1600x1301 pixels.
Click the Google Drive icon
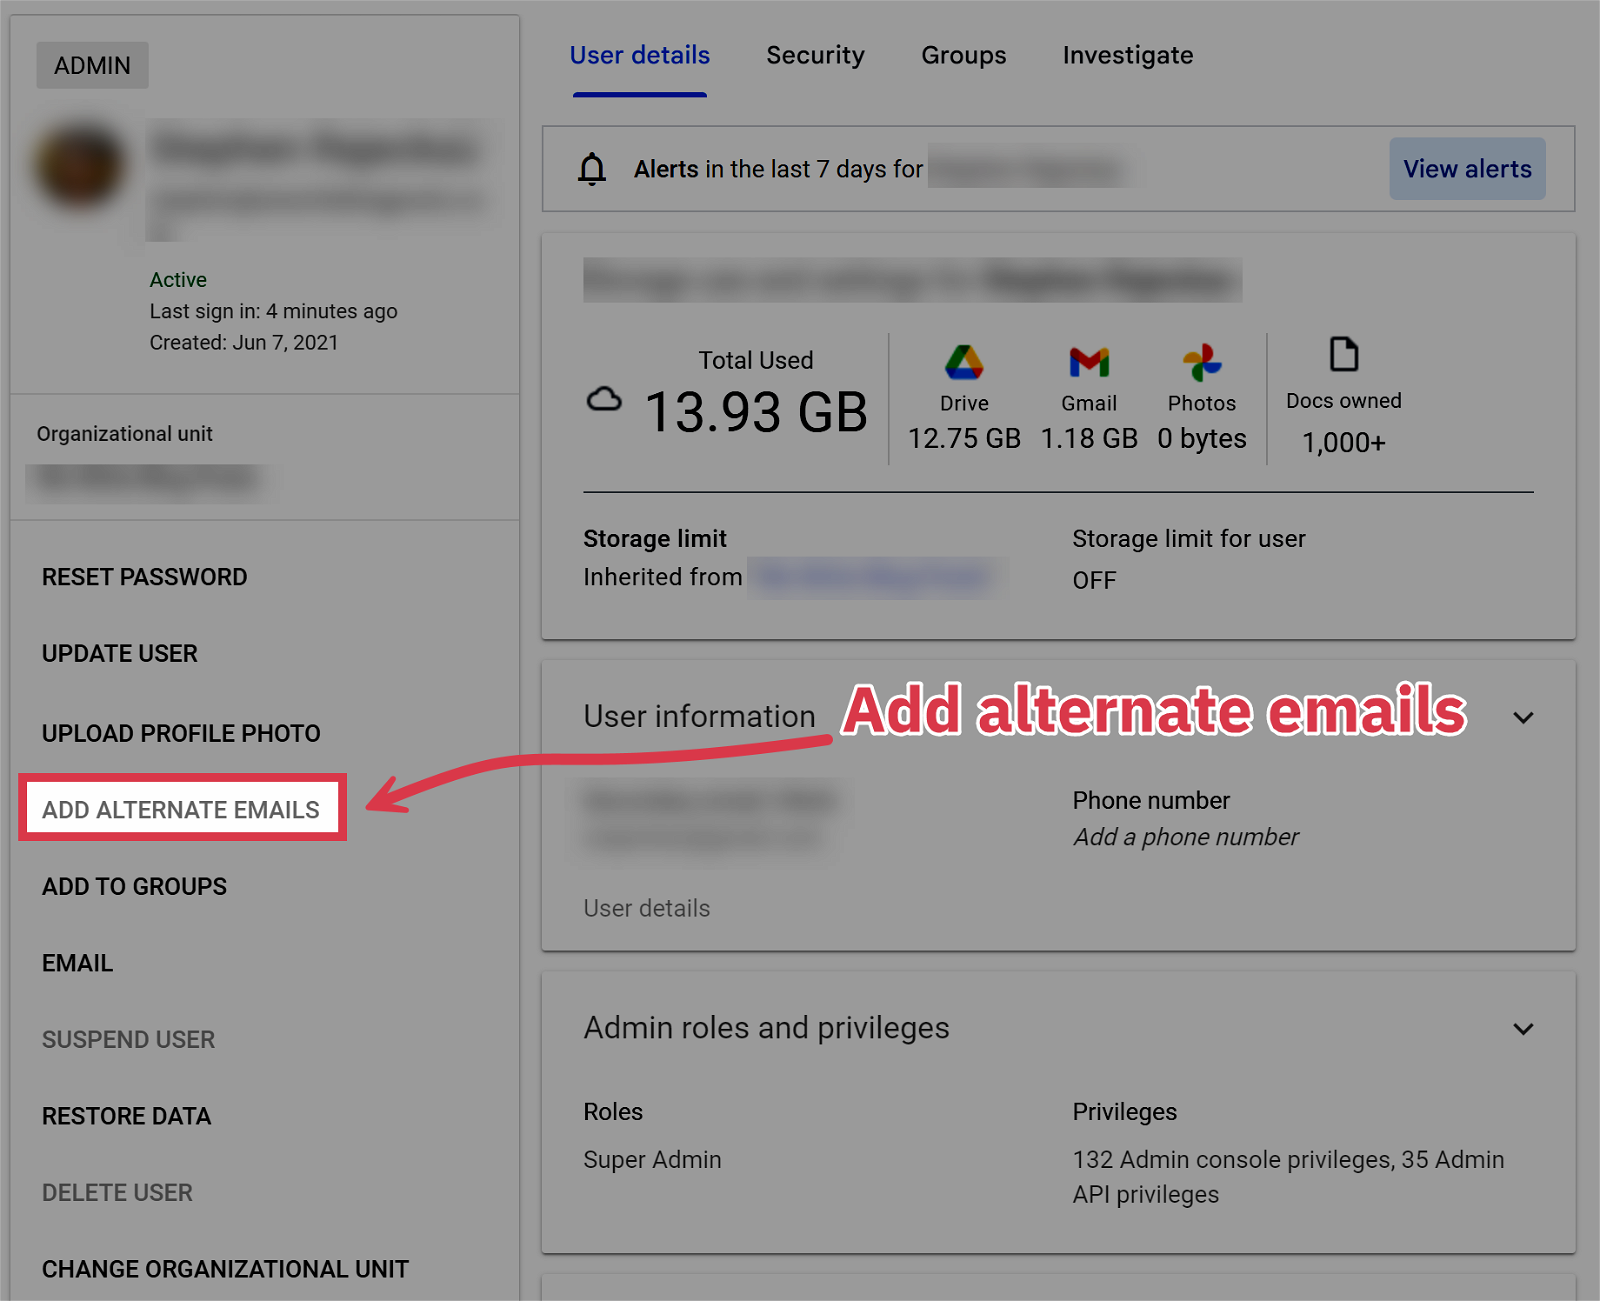tap(964, 362)
